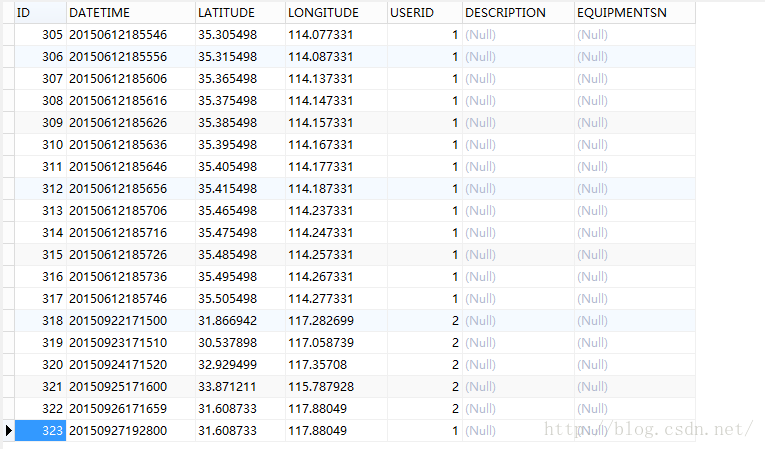
Task: Click latitude value 35.305498
Action: tap(240, 35)
